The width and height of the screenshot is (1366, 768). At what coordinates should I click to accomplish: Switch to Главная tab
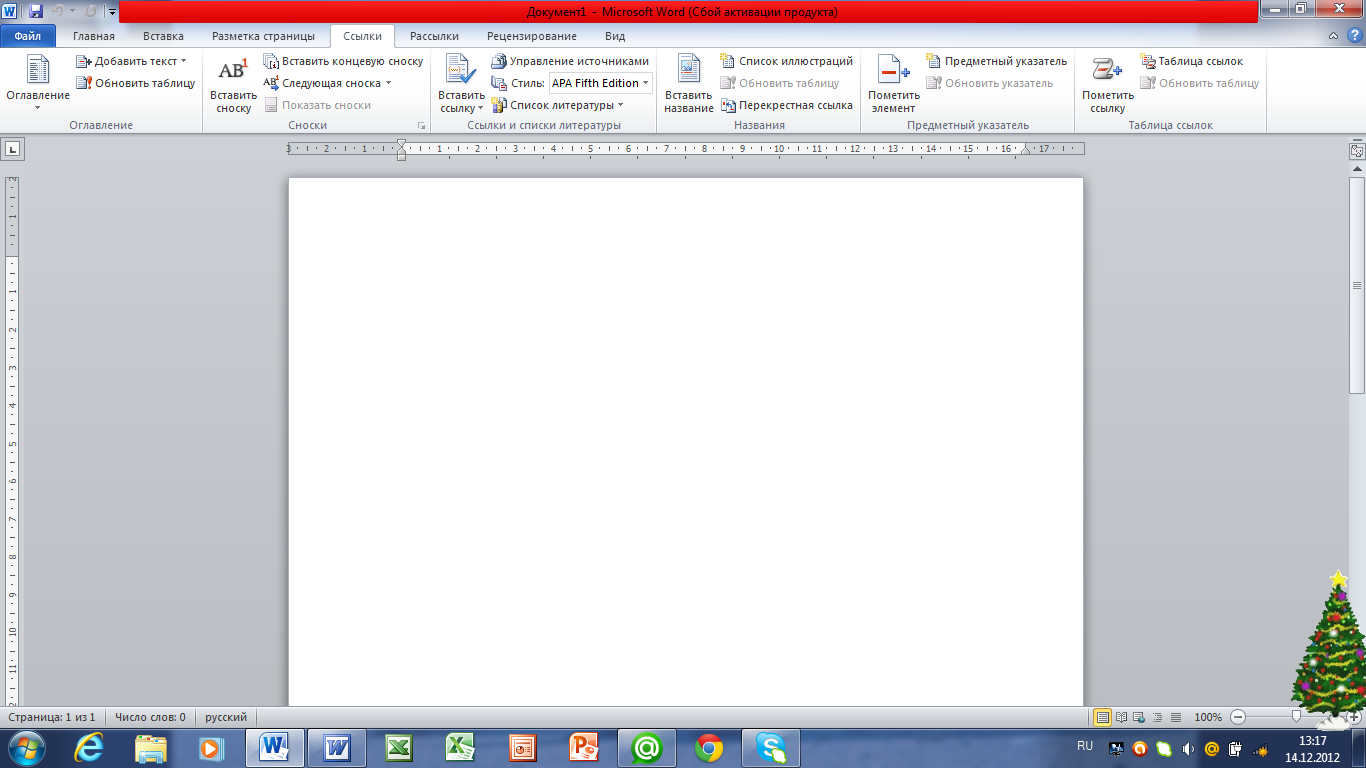(94, 36)
